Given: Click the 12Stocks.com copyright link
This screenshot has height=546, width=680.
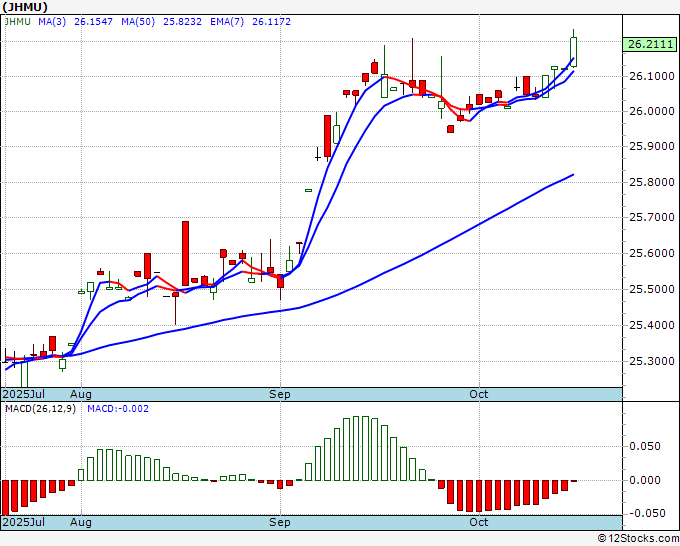Looking at the screenshot, I should pyautogui.click(x=638, y=539).
